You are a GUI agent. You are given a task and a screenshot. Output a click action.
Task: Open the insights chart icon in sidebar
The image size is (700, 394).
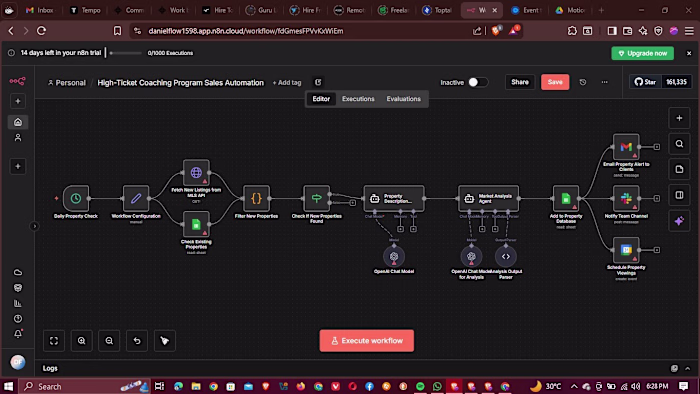(18, 303)
